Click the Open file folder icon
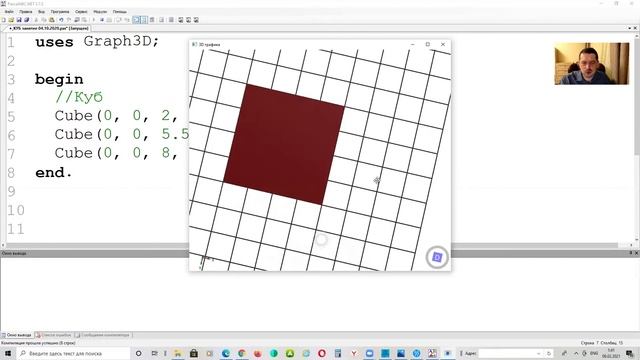Screen dimensions: 640x360 (11, 20)
